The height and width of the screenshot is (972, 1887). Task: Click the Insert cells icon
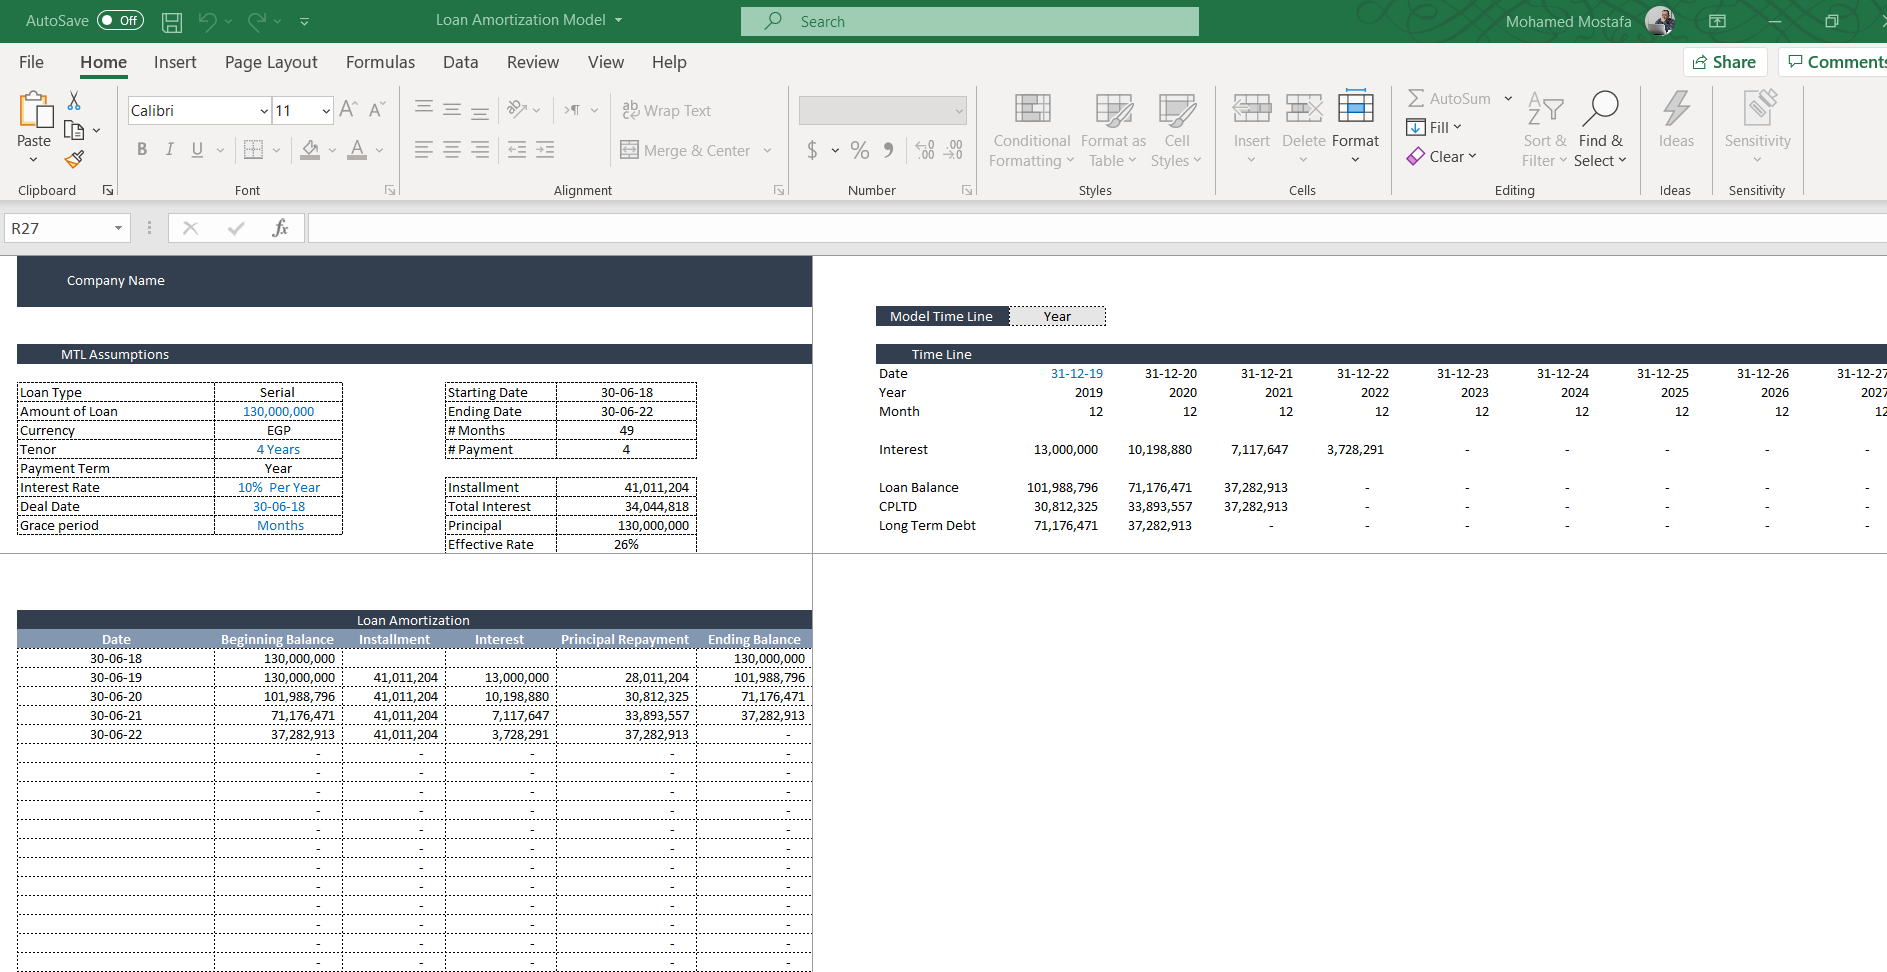(1251, 108)
